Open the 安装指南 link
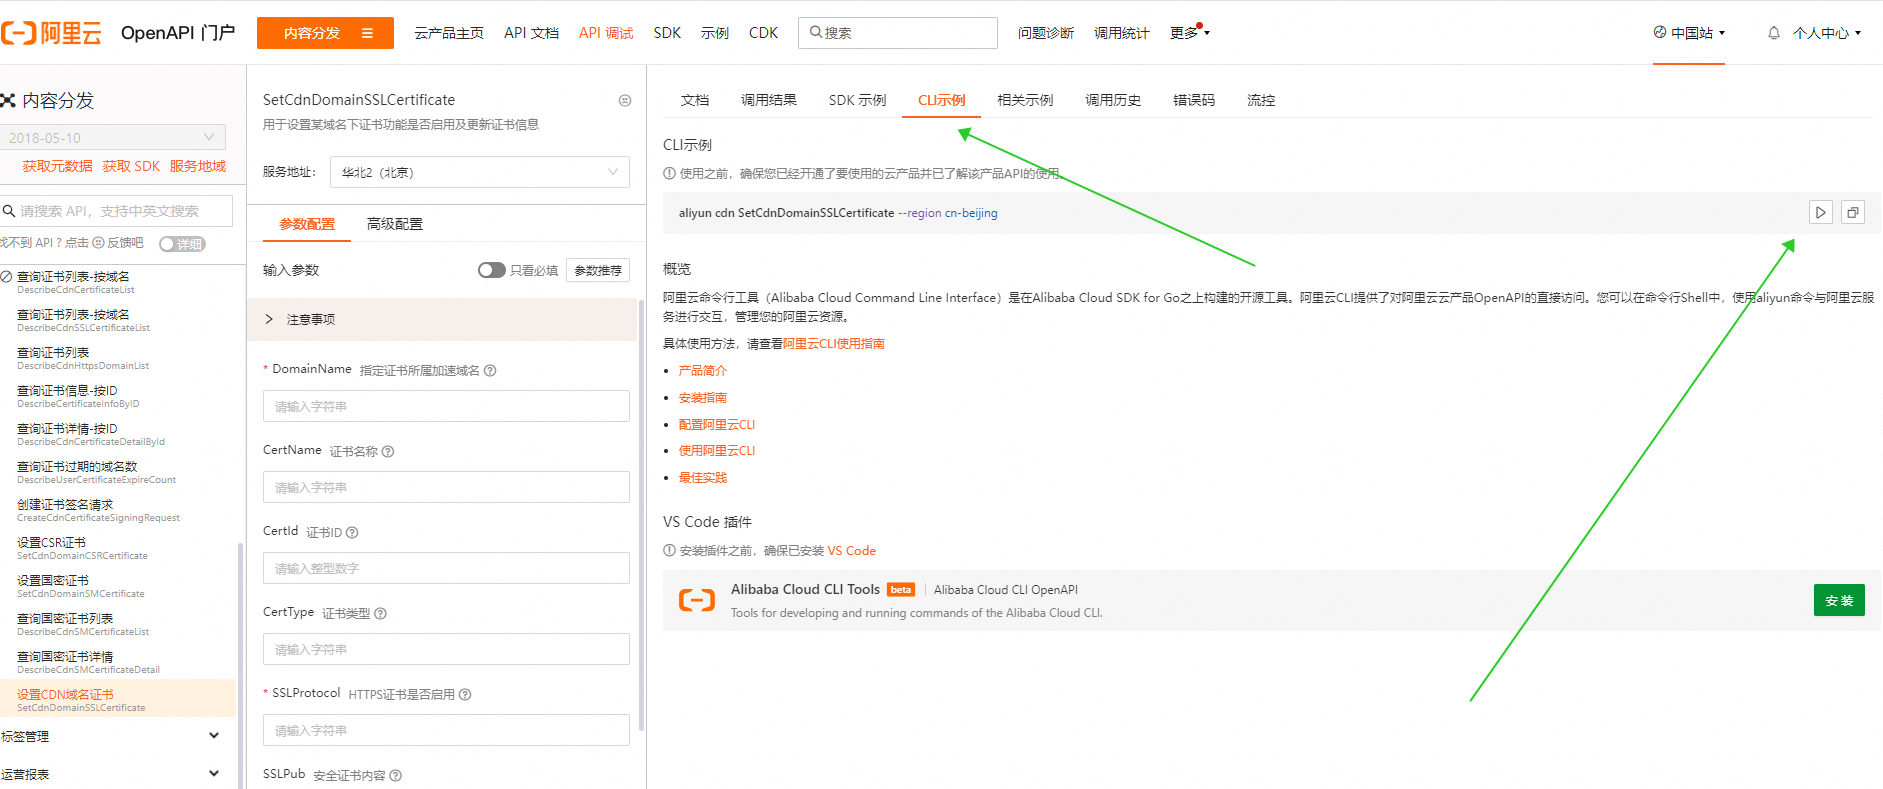 [x=703, y=397]
